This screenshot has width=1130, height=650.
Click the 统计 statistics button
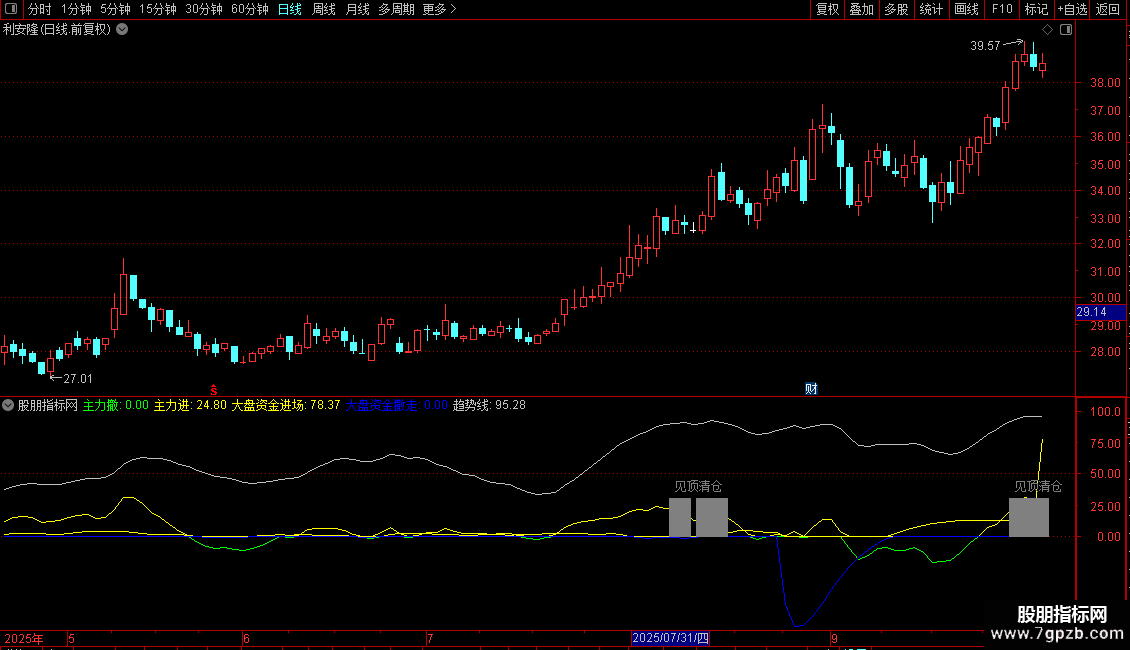click(931, 9)
